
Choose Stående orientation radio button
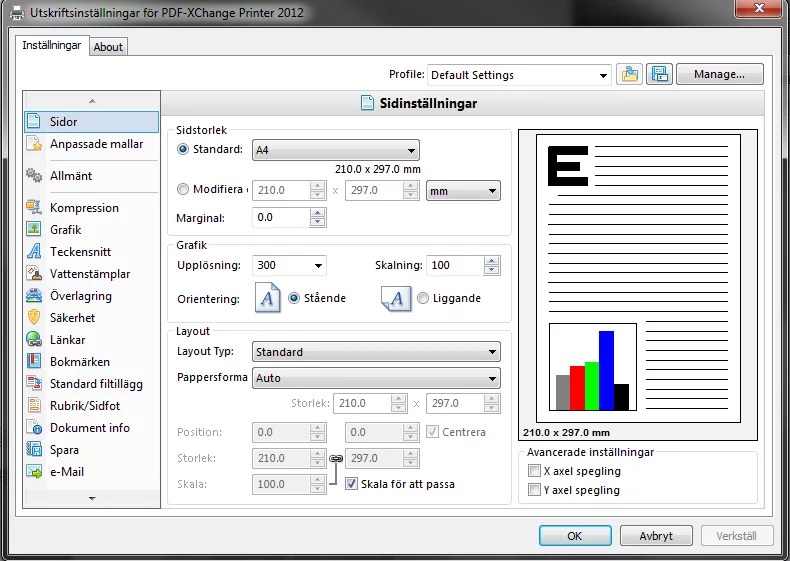294,298
